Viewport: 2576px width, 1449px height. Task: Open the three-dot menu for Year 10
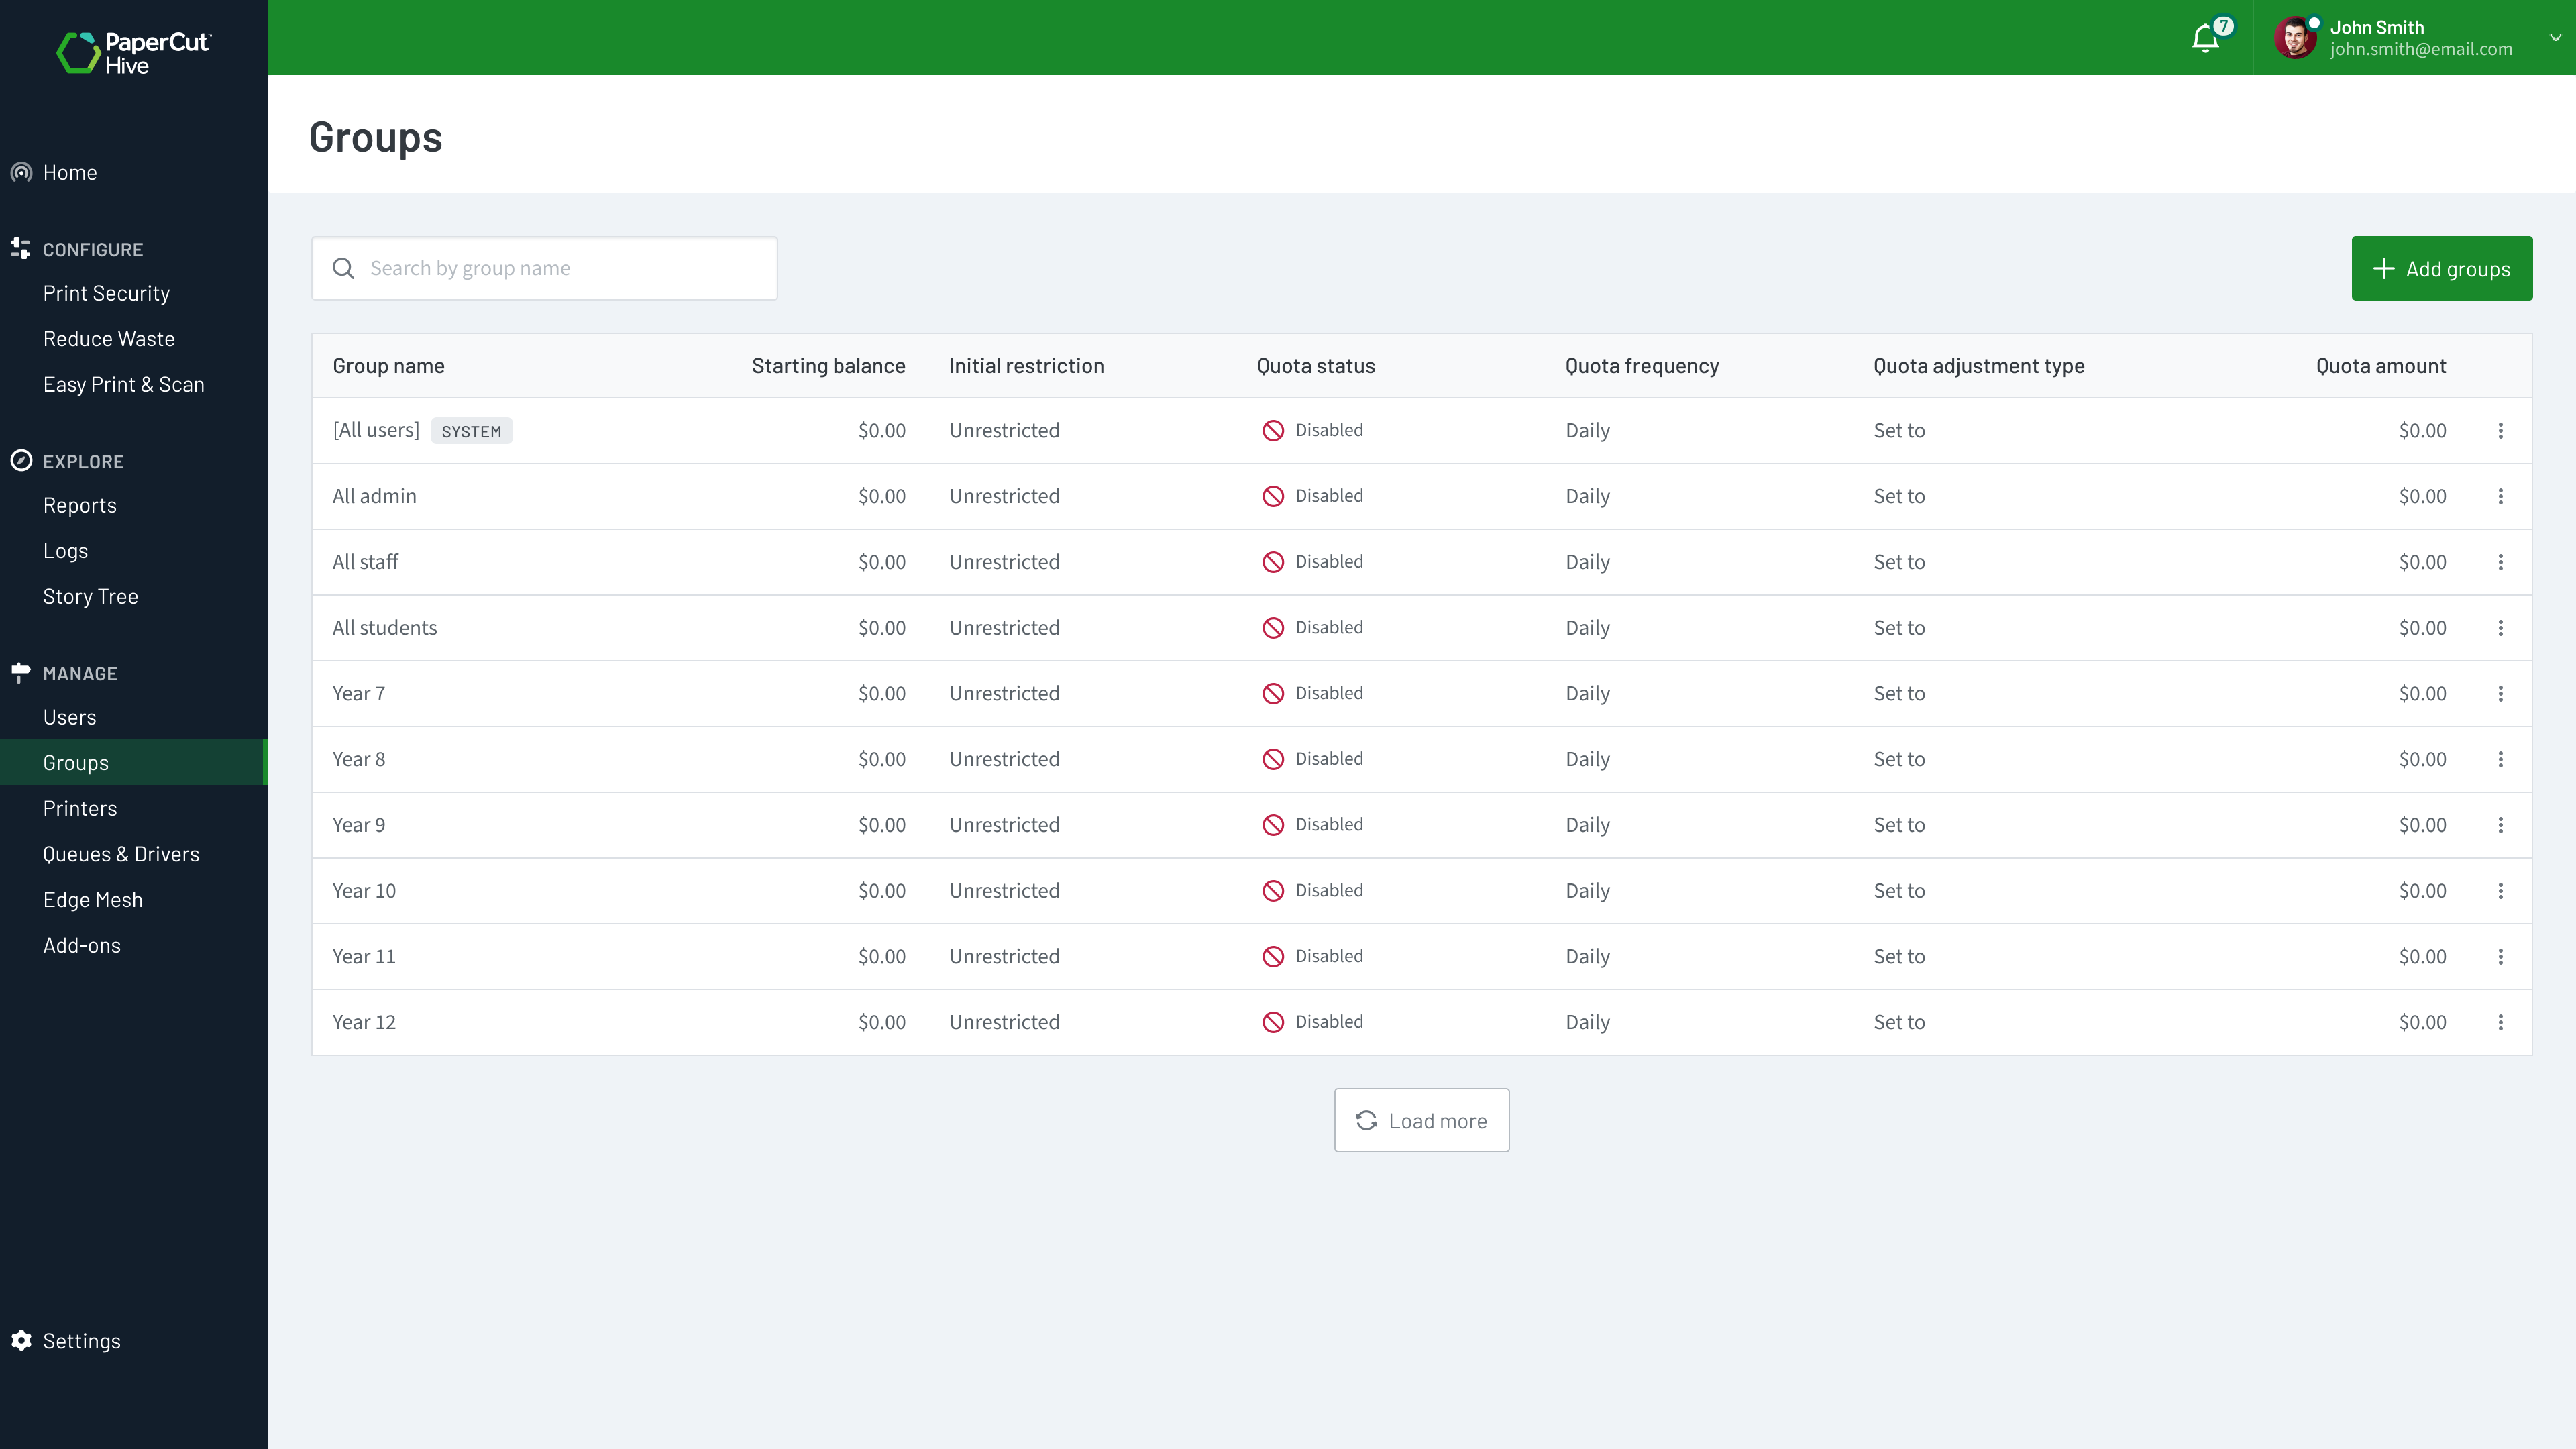click(x=2501, y=891)
